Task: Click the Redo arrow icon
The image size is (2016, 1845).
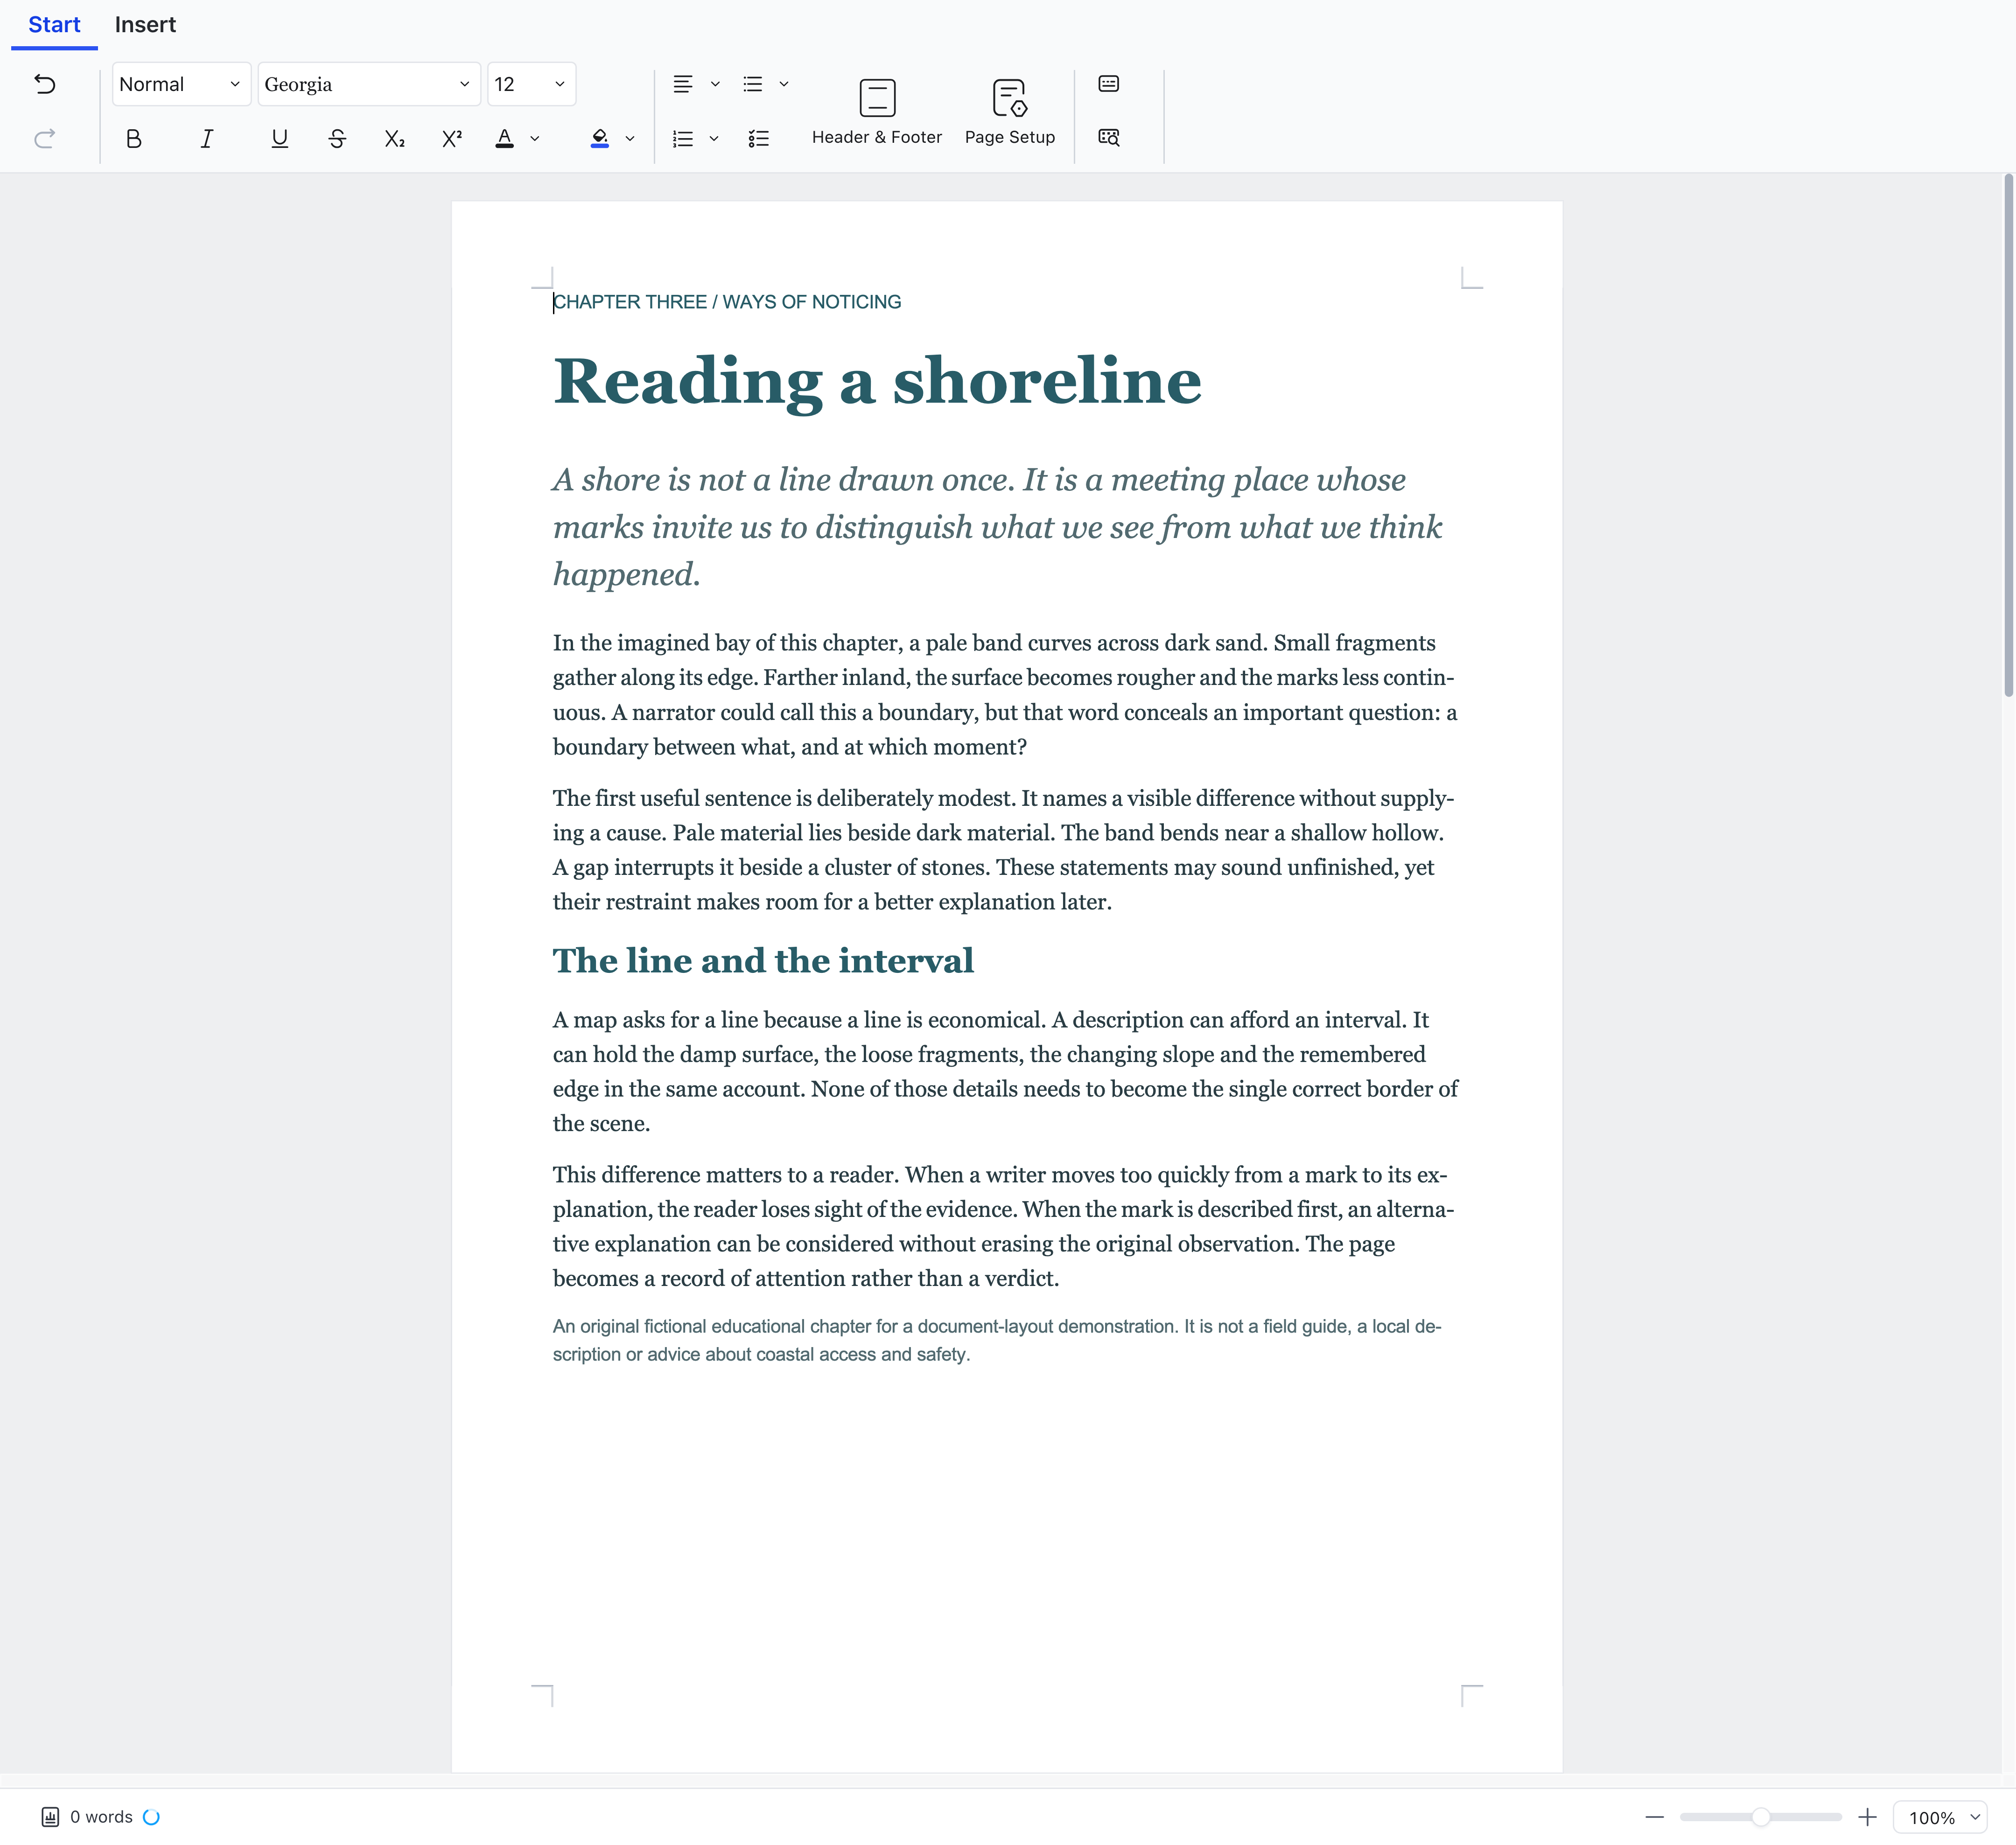Action: (45, 138)
